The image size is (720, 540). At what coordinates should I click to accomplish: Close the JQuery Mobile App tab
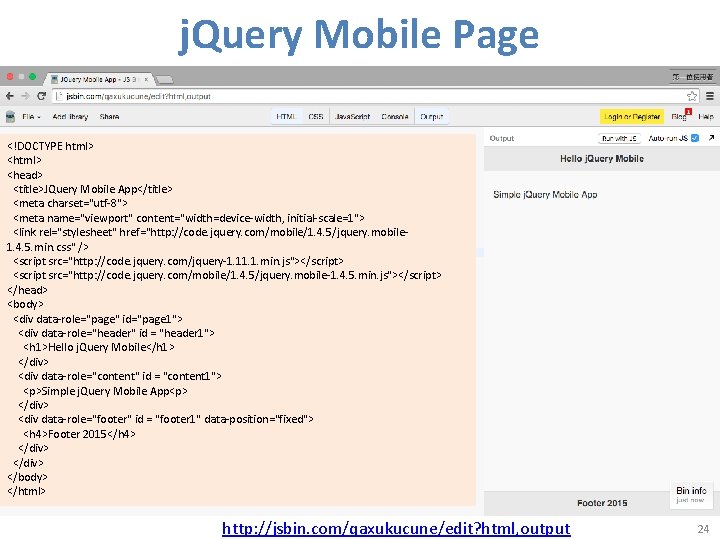tap(146, 79)
